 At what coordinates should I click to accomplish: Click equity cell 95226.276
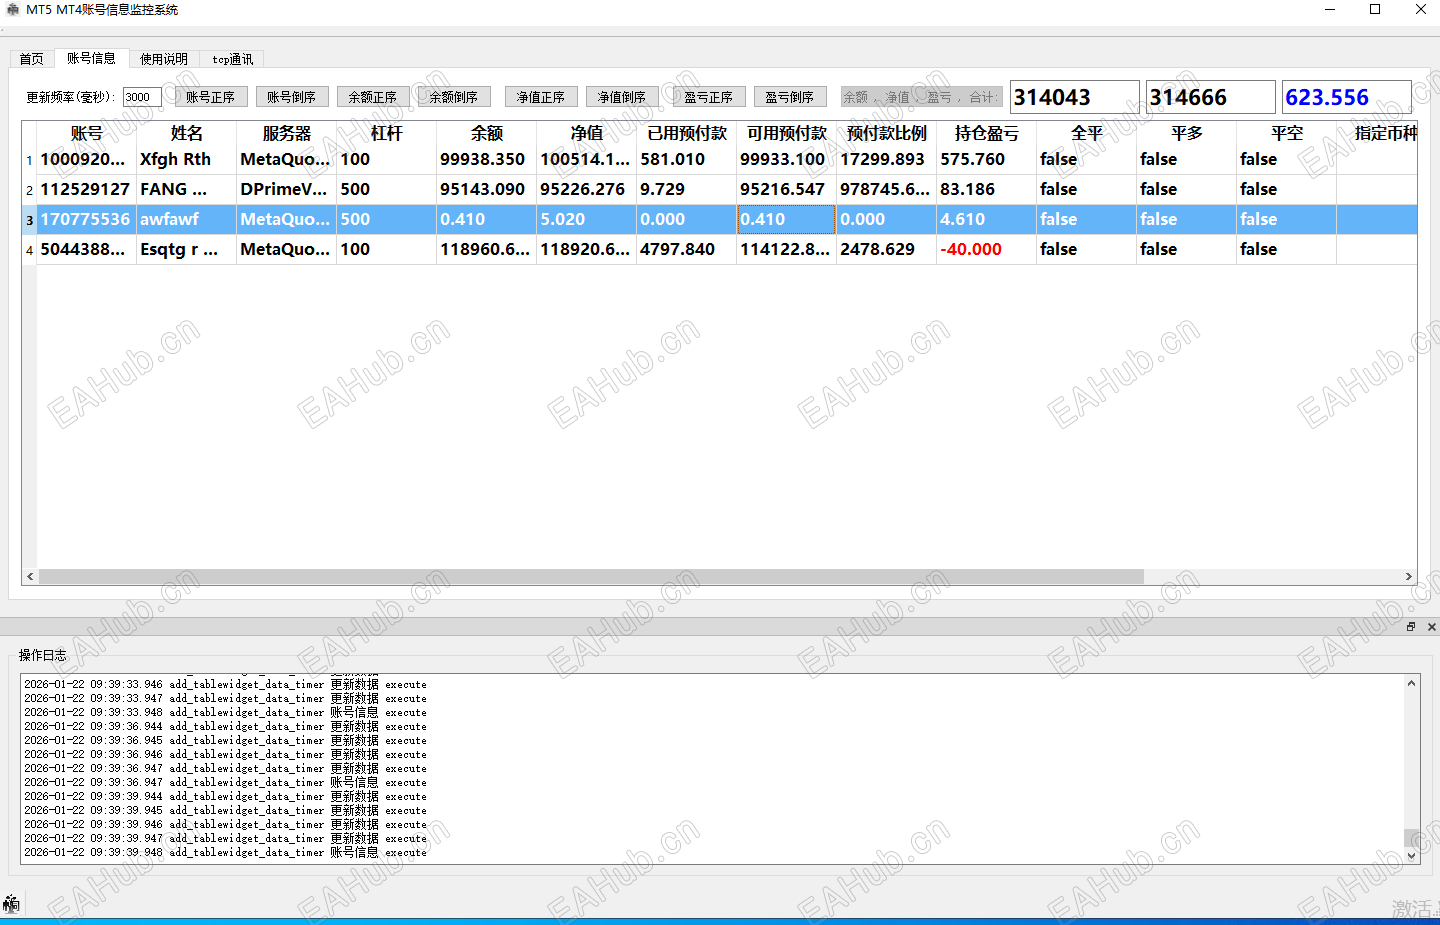pyautogui.click(x=587, y=190)
